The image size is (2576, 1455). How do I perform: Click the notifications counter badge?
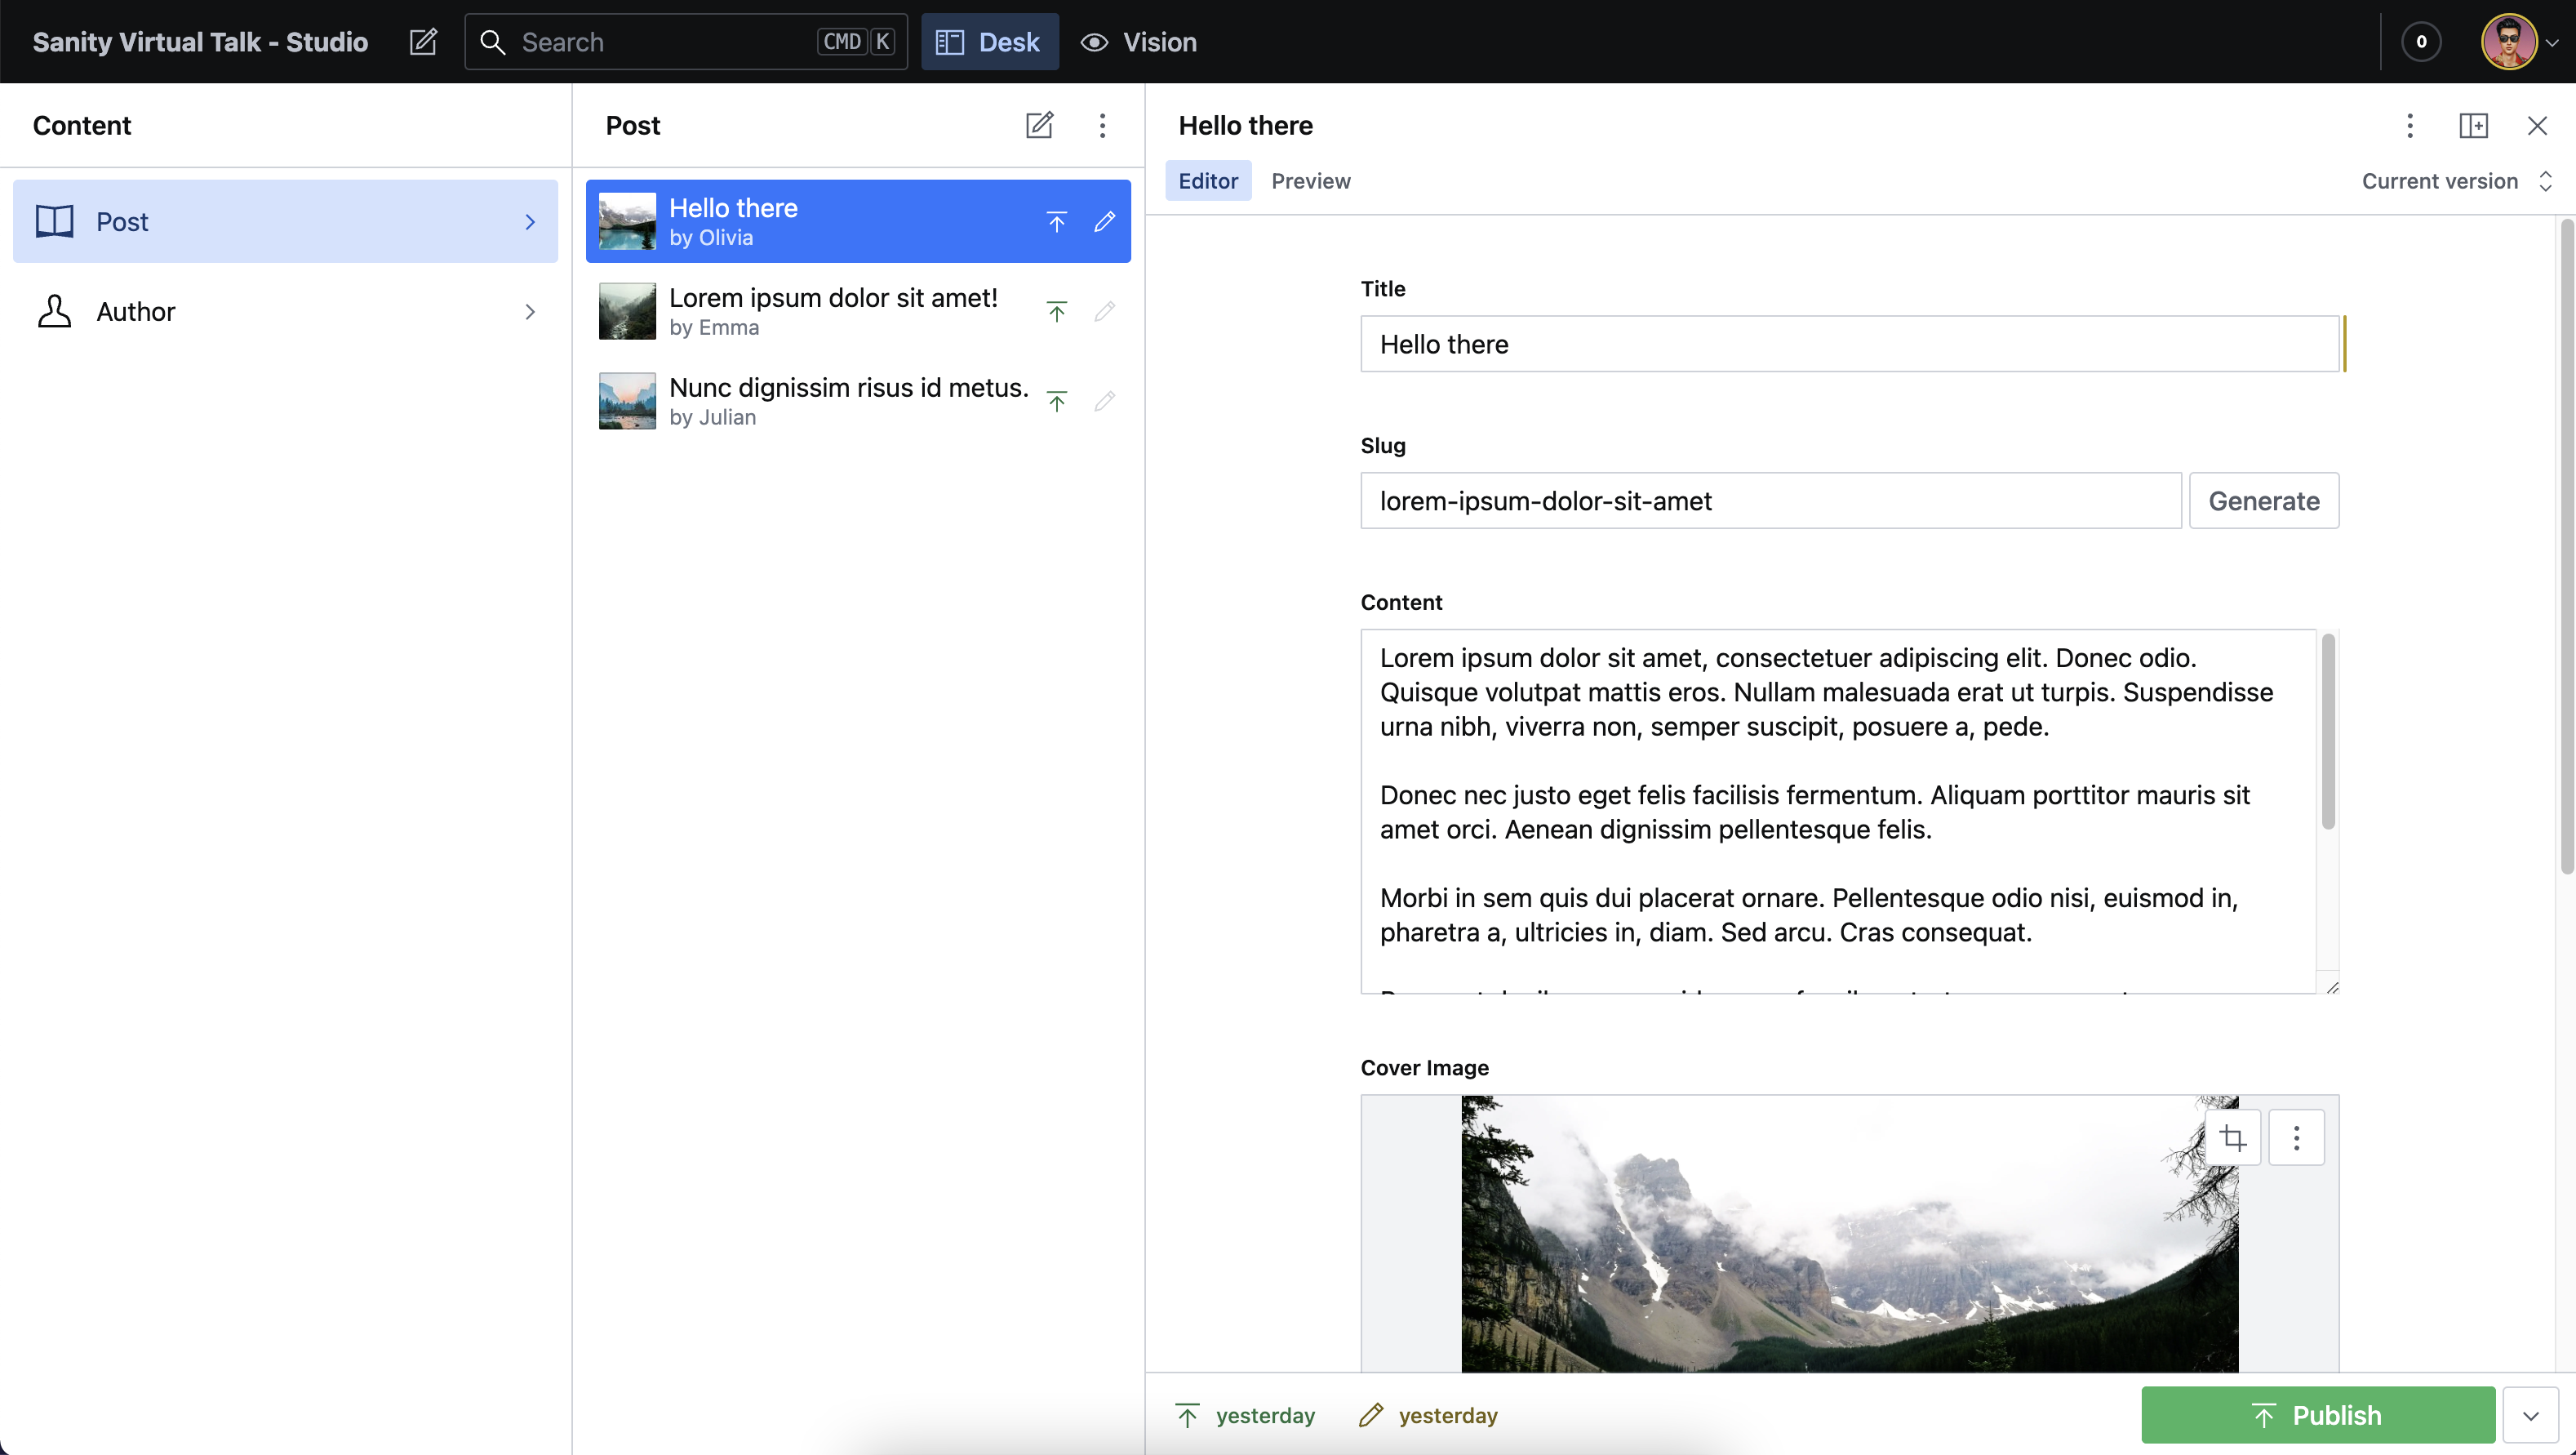2421,42
